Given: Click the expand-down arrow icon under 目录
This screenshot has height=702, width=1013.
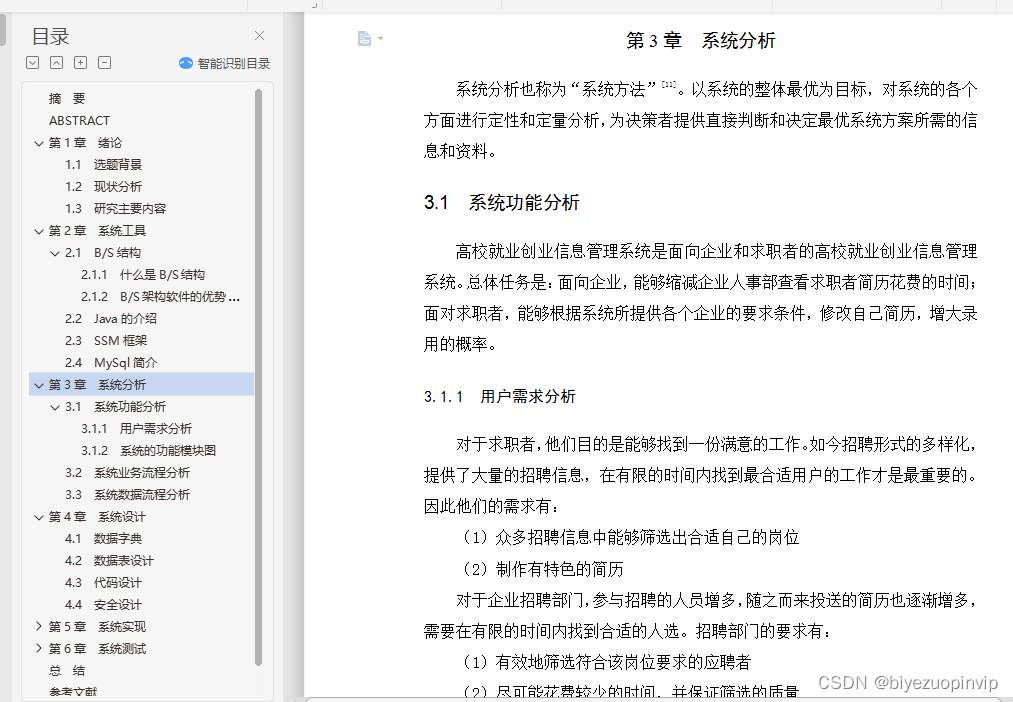Looking at the screenshot, I should click(x=33, y=63).
